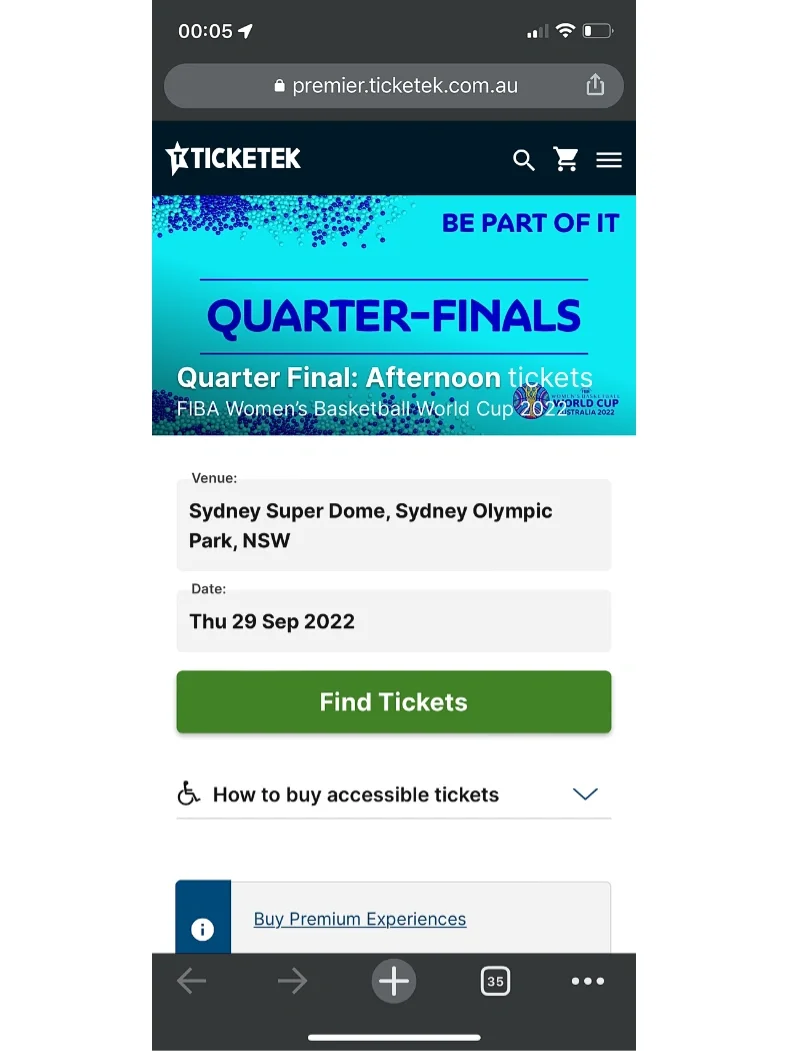Tap the share icon in address bar
The width and height of the screenshot is (788, 1051).
tap(595, 85)
